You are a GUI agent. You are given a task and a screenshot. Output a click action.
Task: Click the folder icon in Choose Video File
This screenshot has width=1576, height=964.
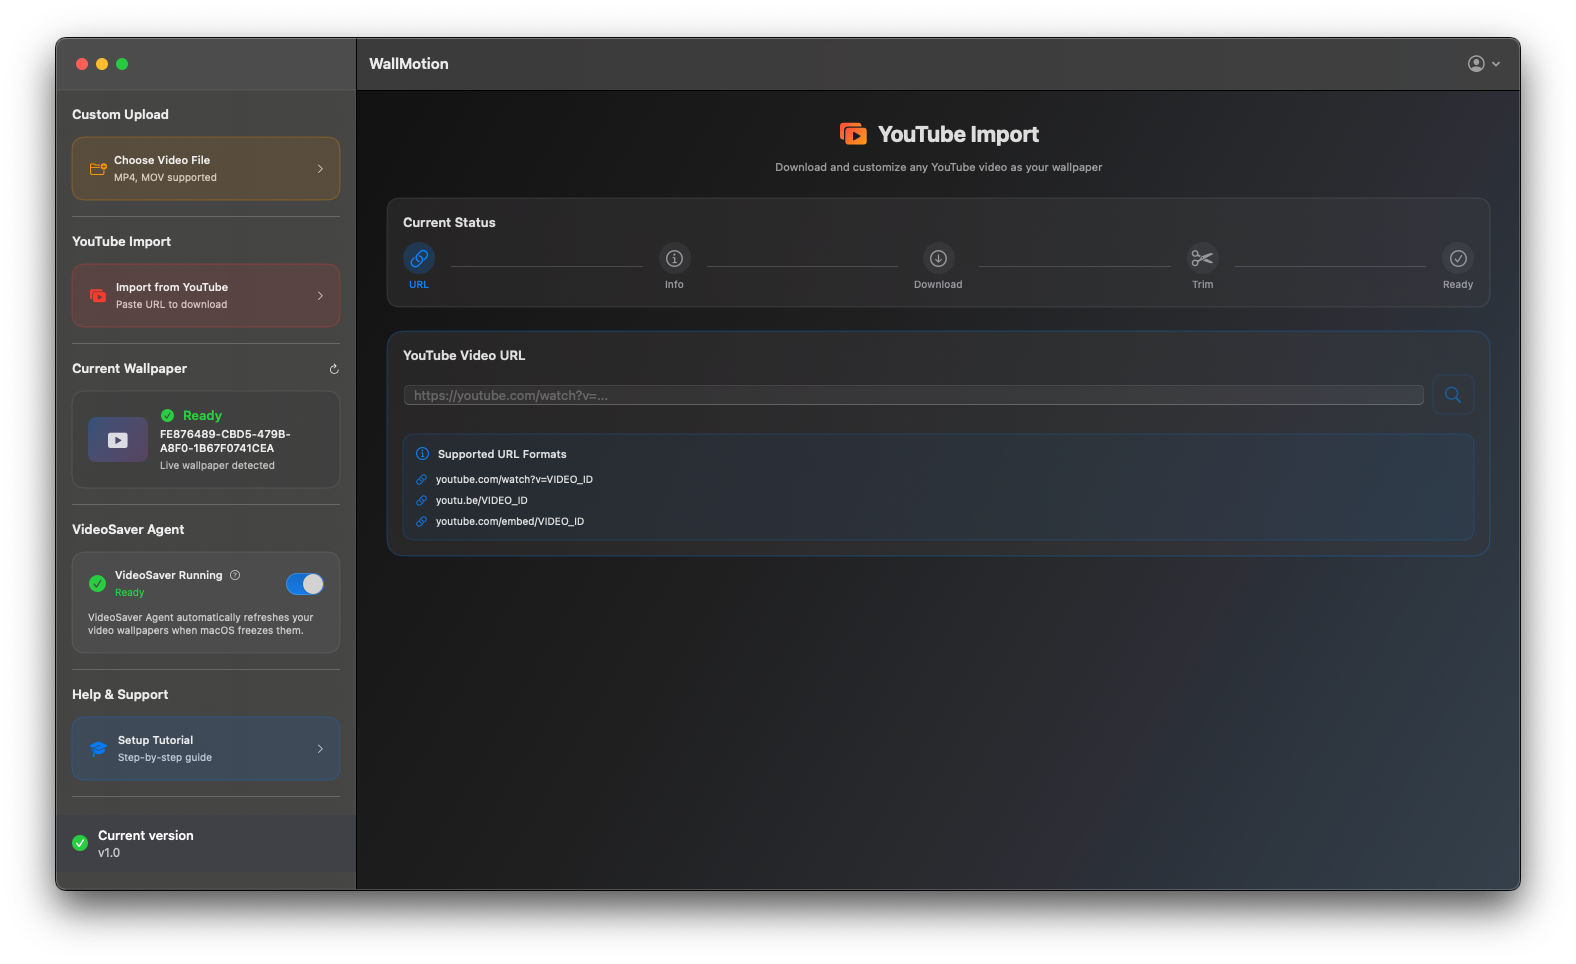(x=98, y=169)
